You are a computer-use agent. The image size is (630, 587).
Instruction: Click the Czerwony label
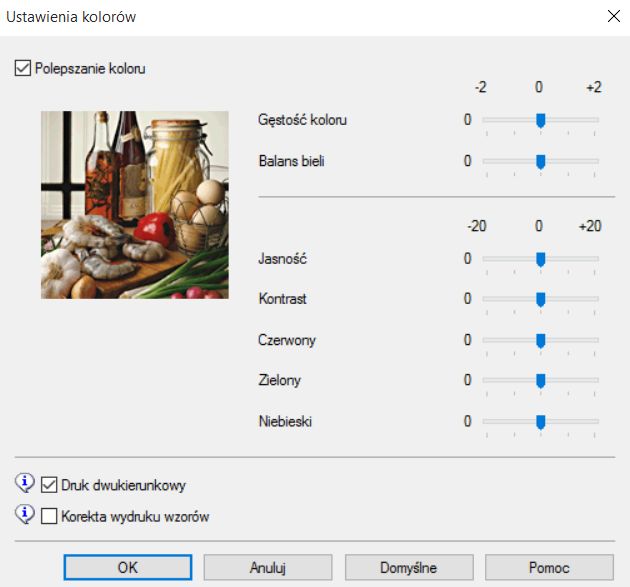click(287, 340)
